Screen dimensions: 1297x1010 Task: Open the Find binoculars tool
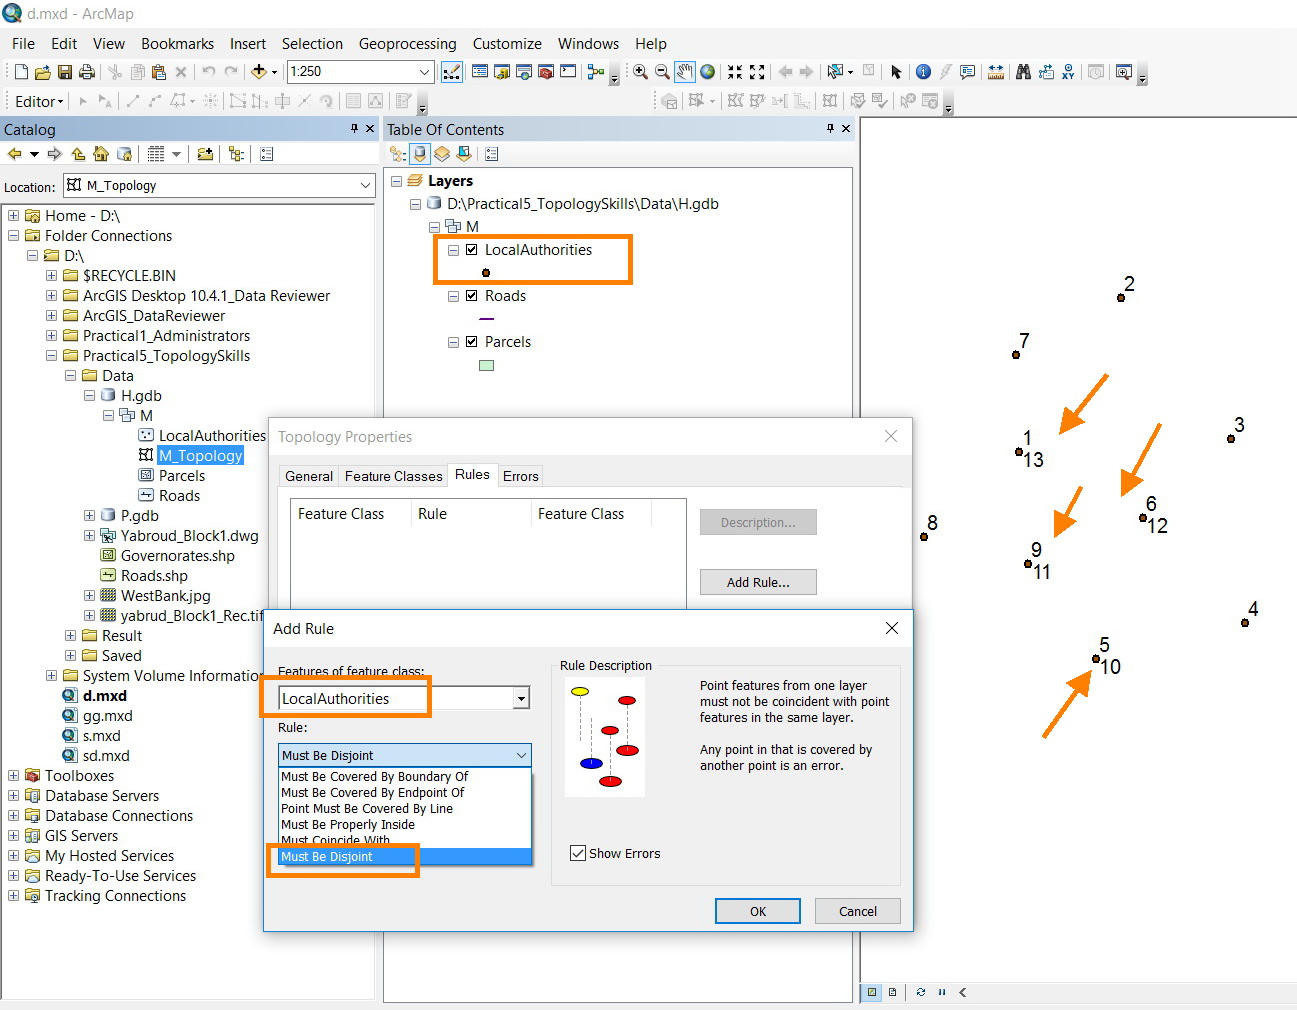point(1023,72)
